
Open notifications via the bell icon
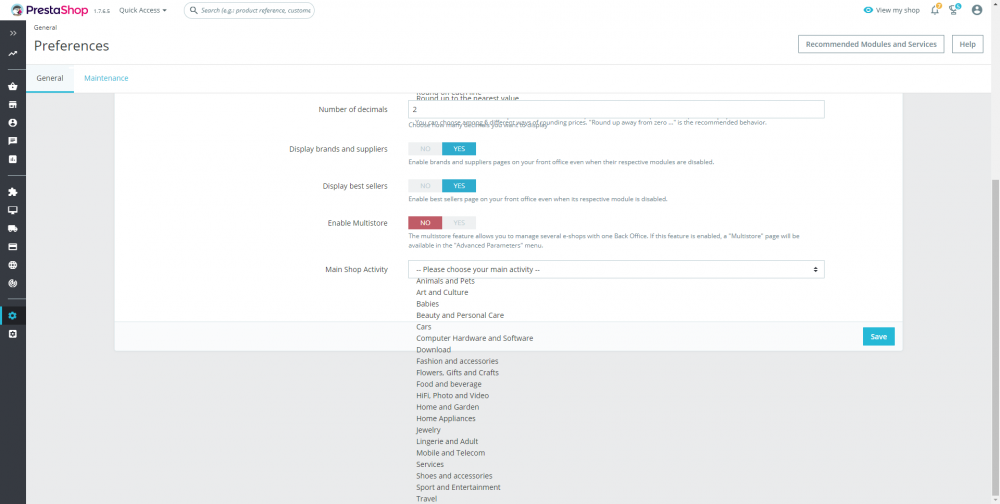(x=935, y=10)
